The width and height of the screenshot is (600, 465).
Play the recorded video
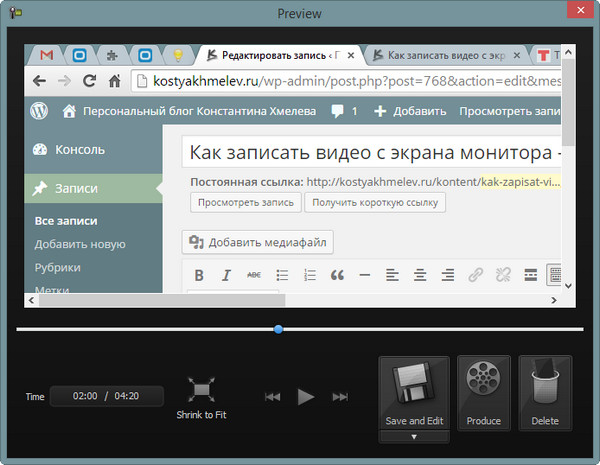pos(306,397)
